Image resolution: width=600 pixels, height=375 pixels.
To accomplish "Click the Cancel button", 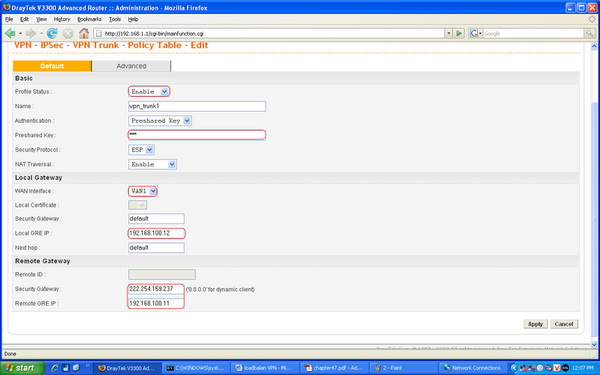I will click(x=564, y=324).
